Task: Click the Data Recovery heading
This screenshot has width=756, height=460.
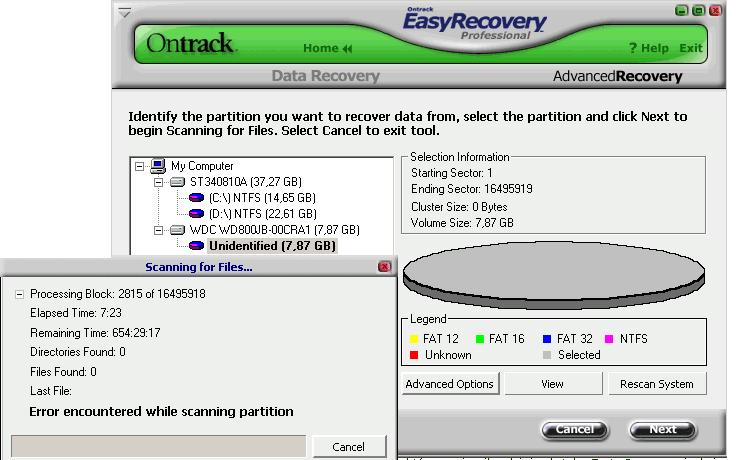Action: pos(325,76)
